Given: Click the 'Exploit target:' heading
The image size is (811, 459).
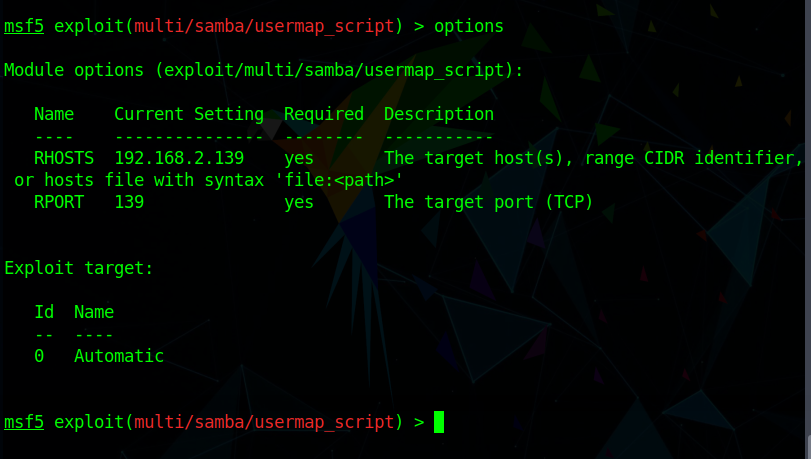Looking at the screenshot, I should point(79,268).
